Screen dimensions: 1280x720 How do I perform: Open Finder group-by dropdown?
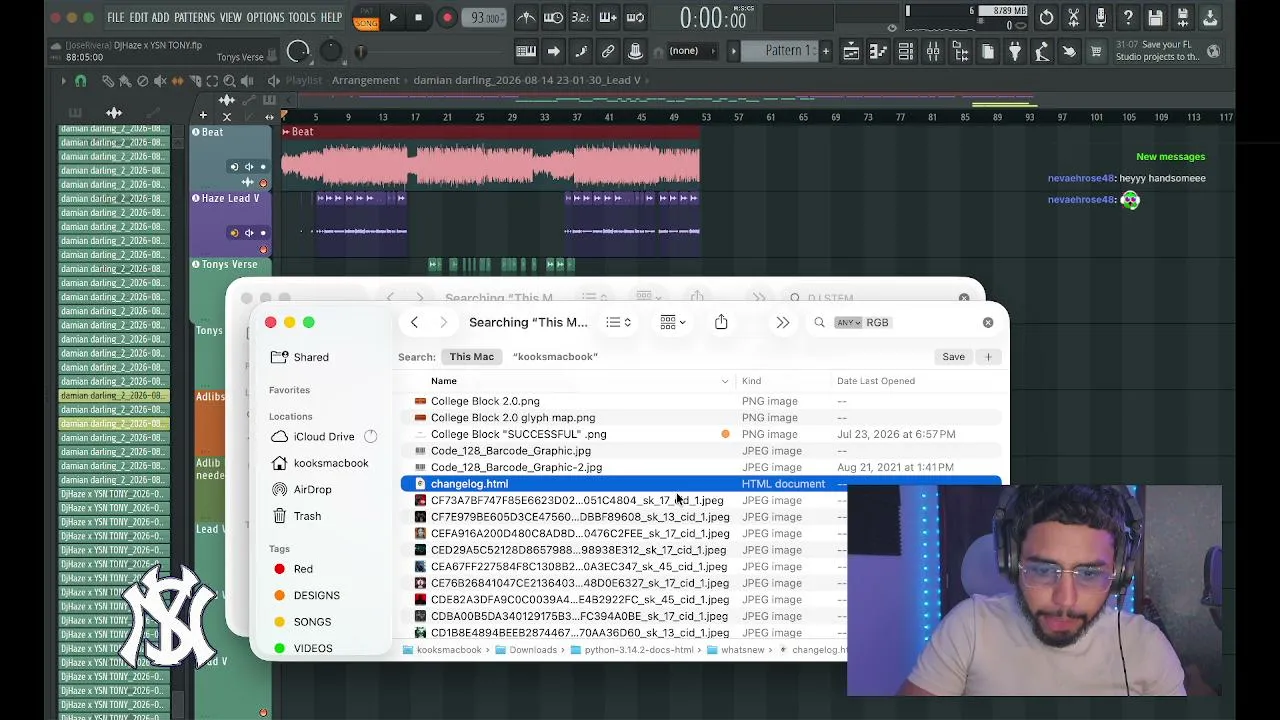coord(672,322)
